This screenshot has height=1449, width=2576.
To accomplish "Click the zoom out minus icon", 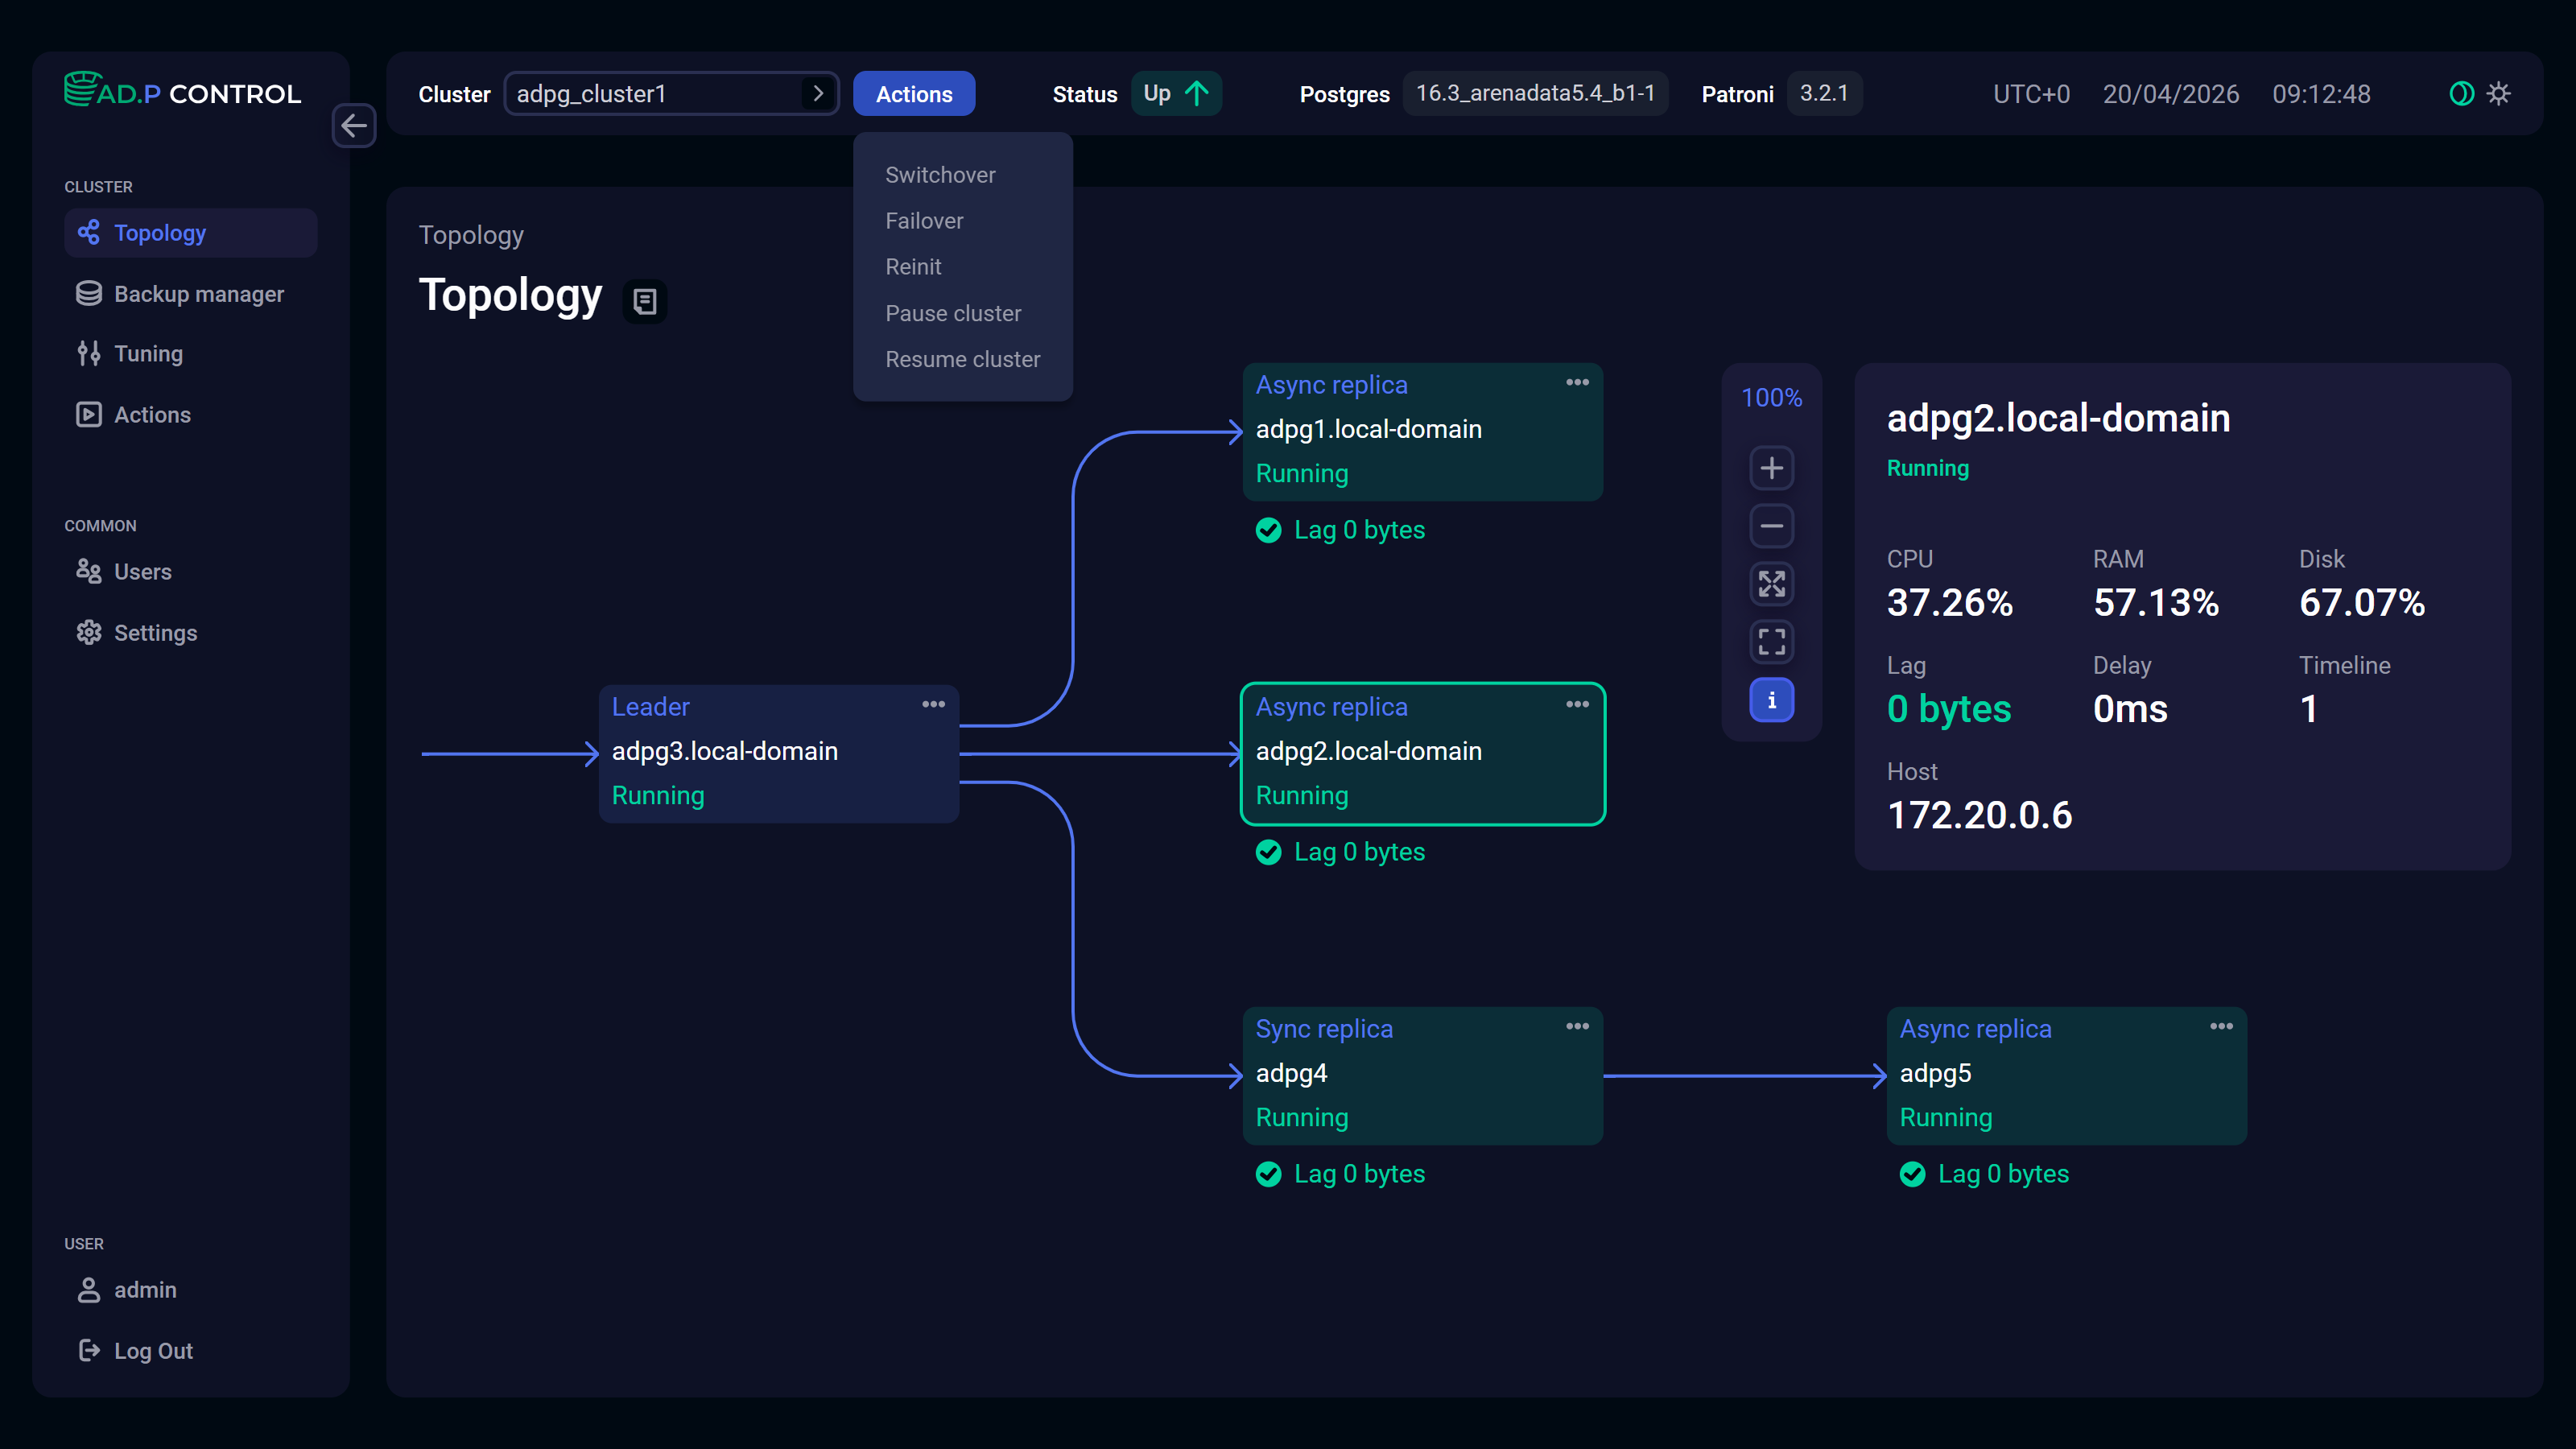I will [x=1771, y=526].
